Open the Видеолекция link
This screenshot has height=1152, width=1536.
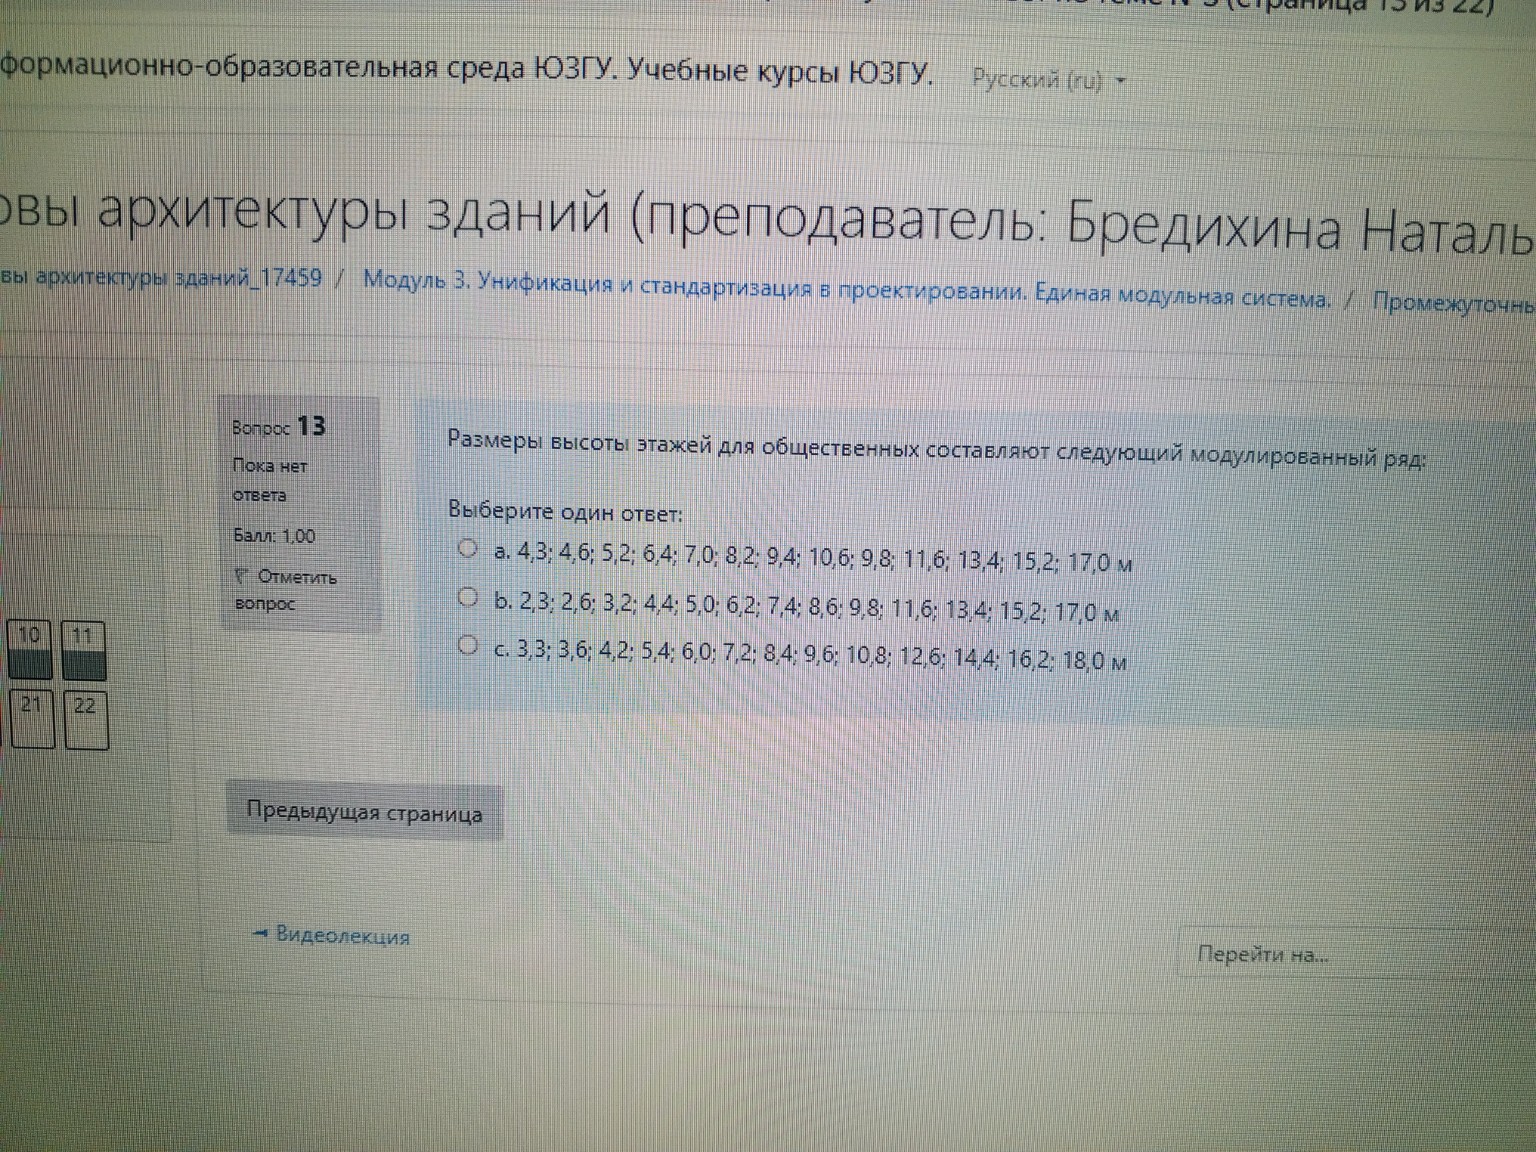(340, 936)
